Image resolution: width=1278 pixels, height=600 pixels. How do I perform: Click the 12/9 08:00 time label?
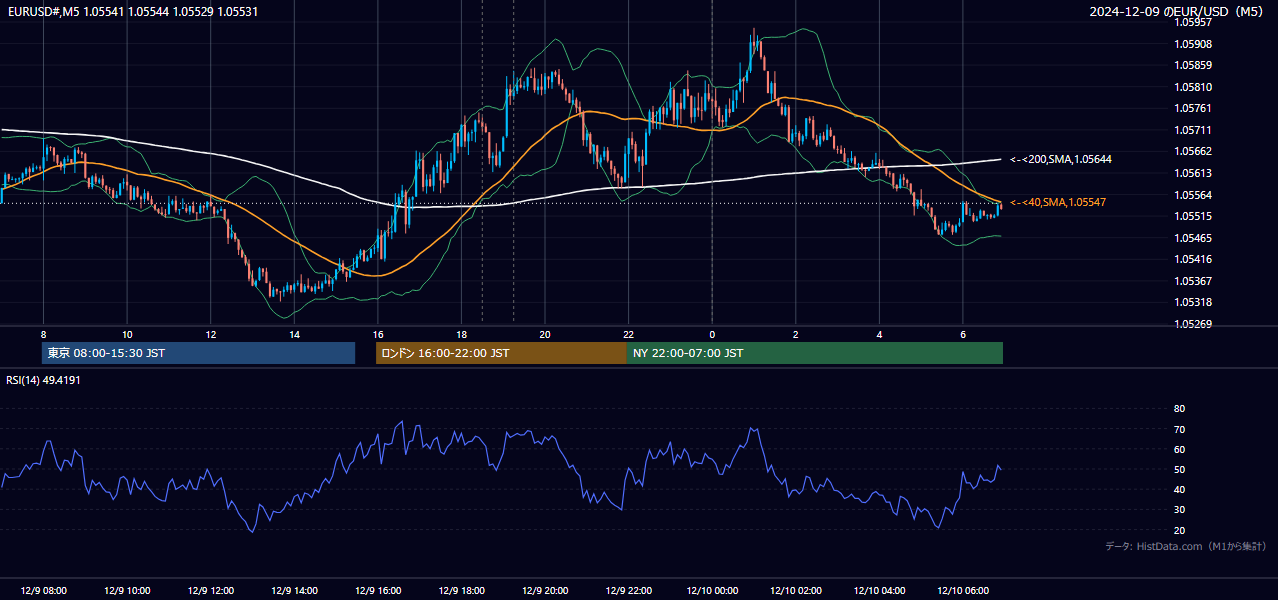pyautogui.click(x=43, y=591)
